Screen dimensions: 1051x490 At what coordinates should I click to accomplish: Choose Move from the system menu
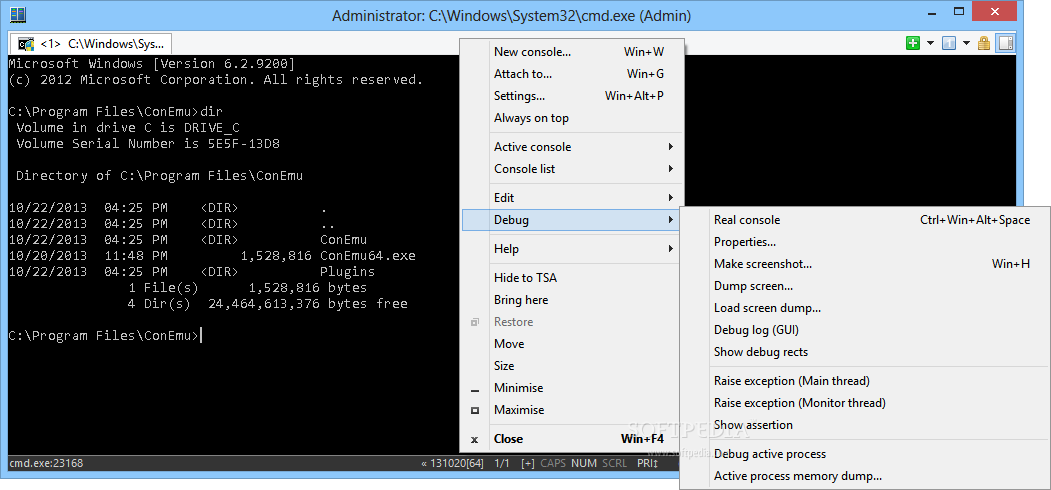tap(572, 344)
